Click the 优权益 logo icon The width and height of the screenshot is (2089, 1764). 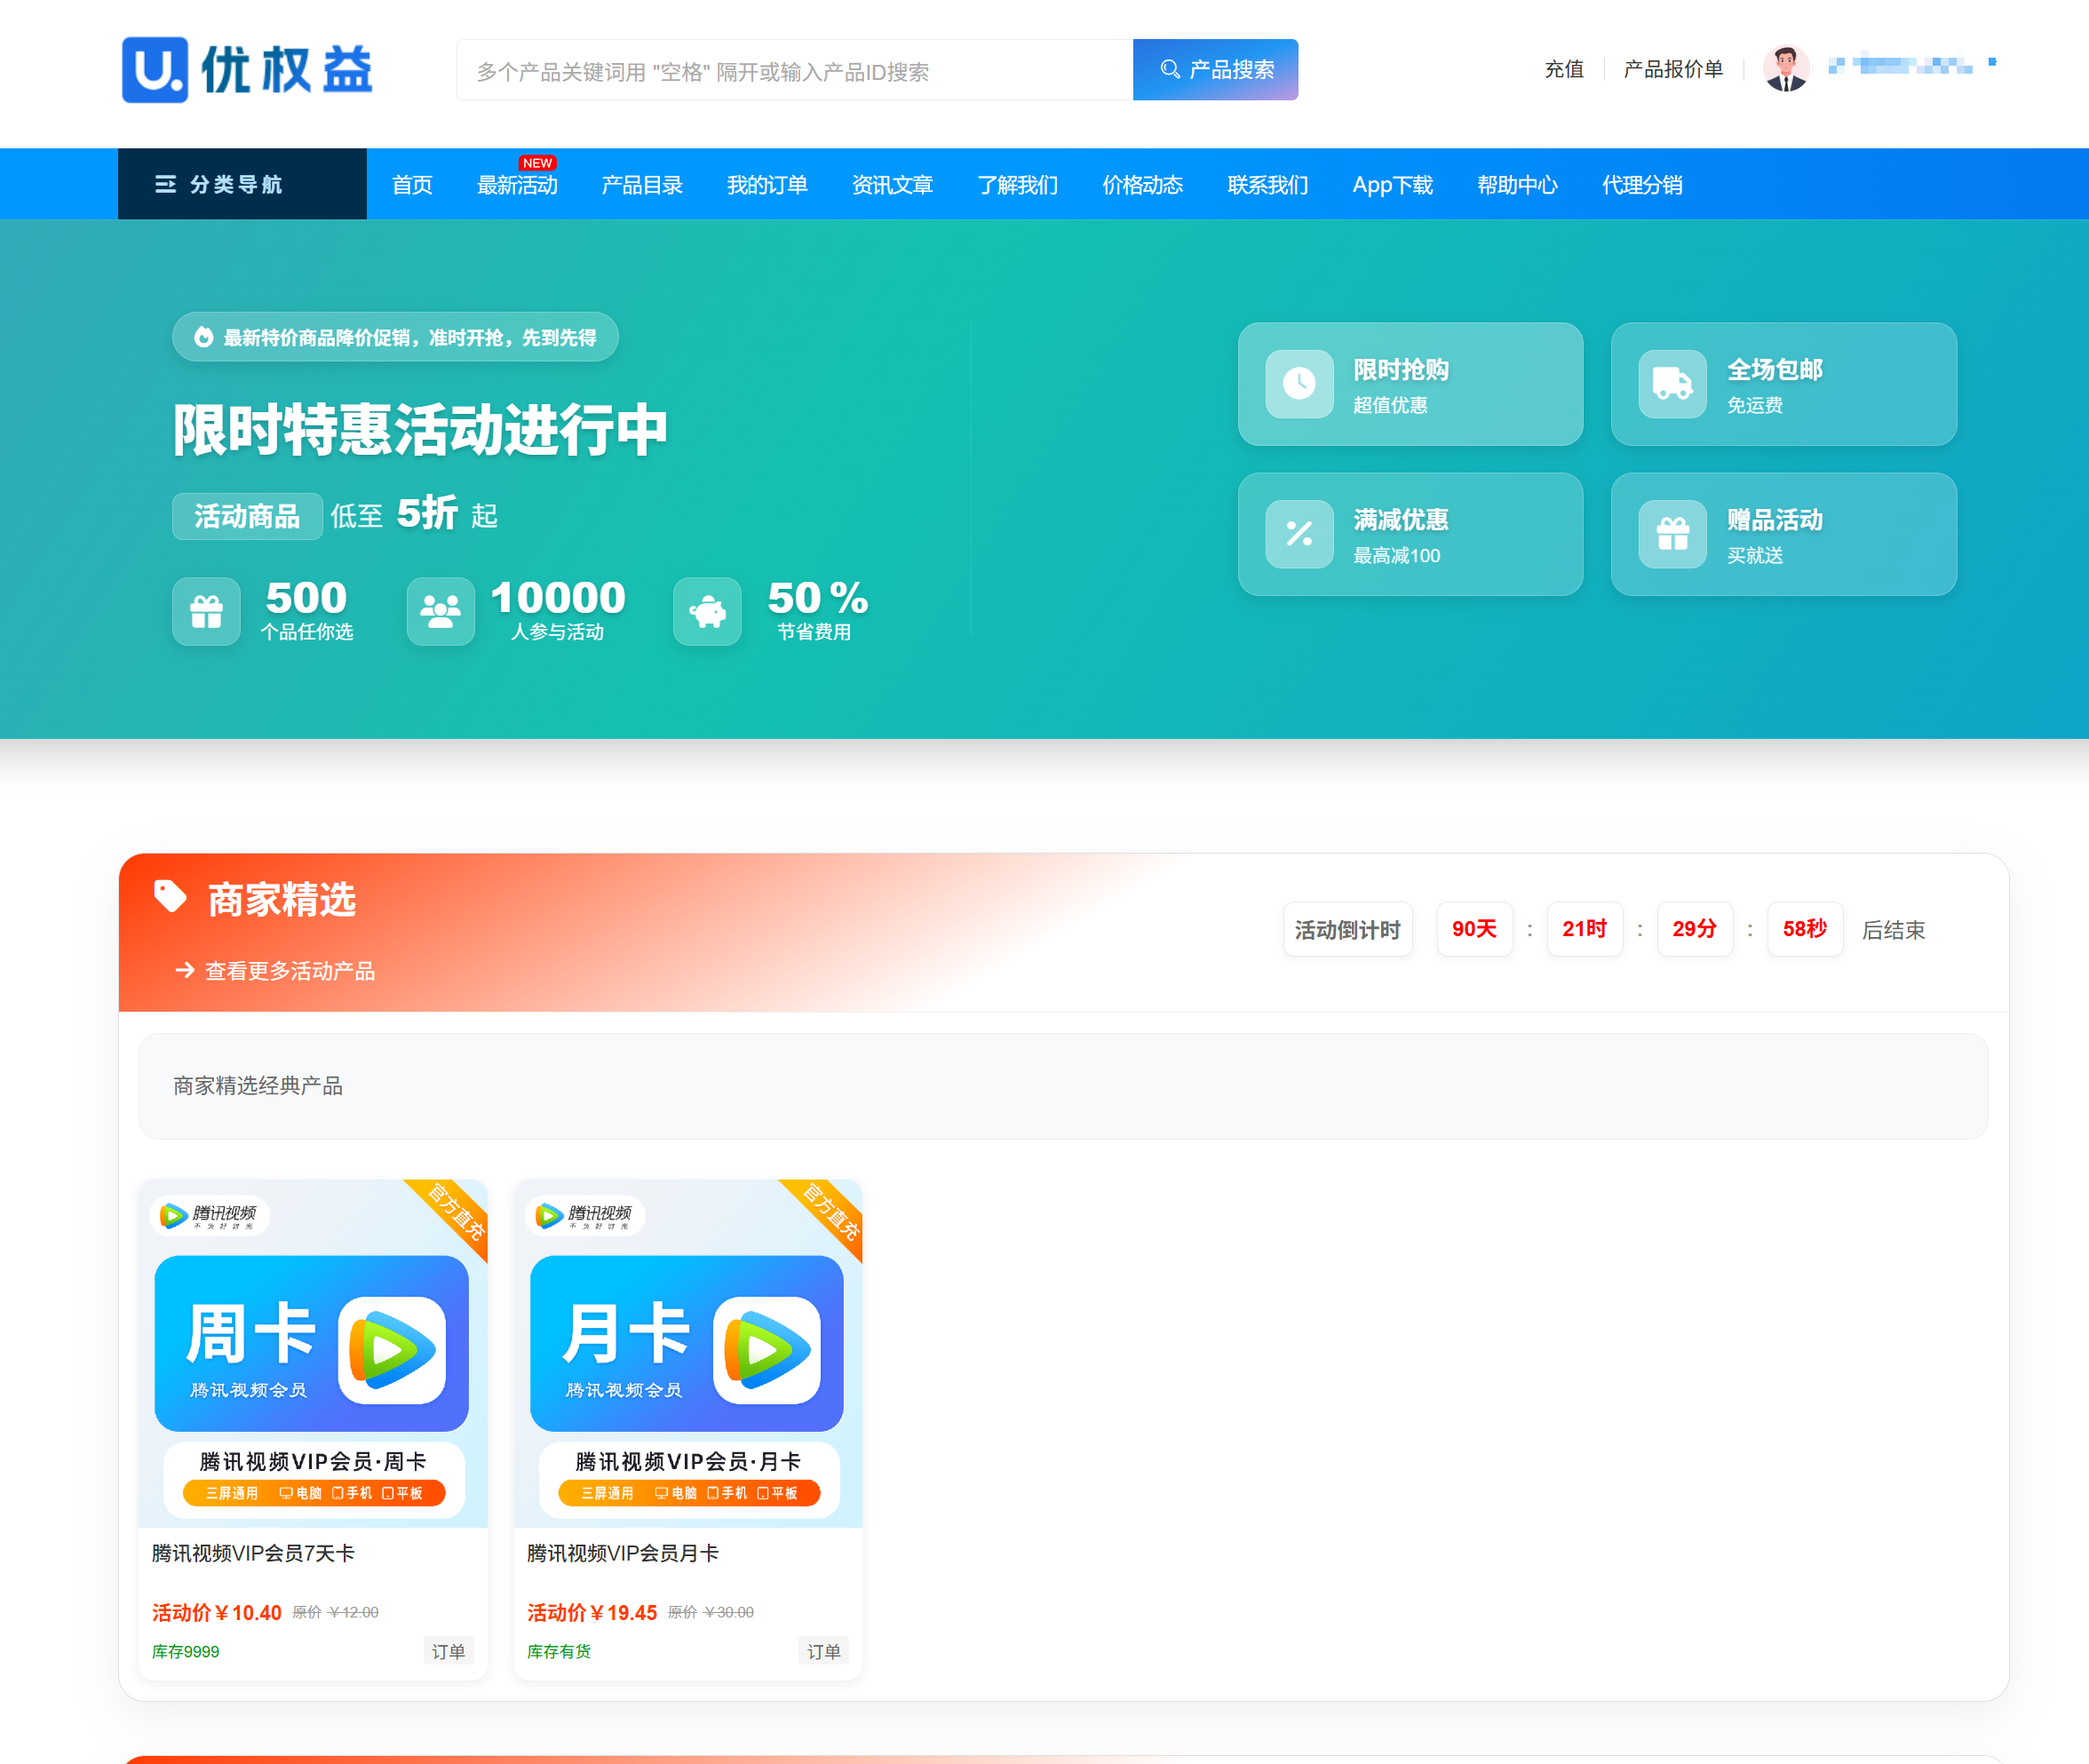pos(155,70)
